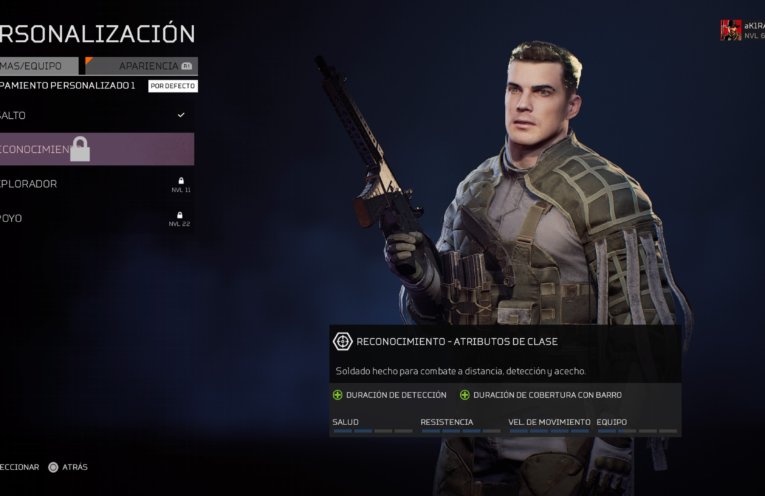The image size is (765, 496).
Task: Click the green plus for Cobertura con barro
Action: click(464, 395)
